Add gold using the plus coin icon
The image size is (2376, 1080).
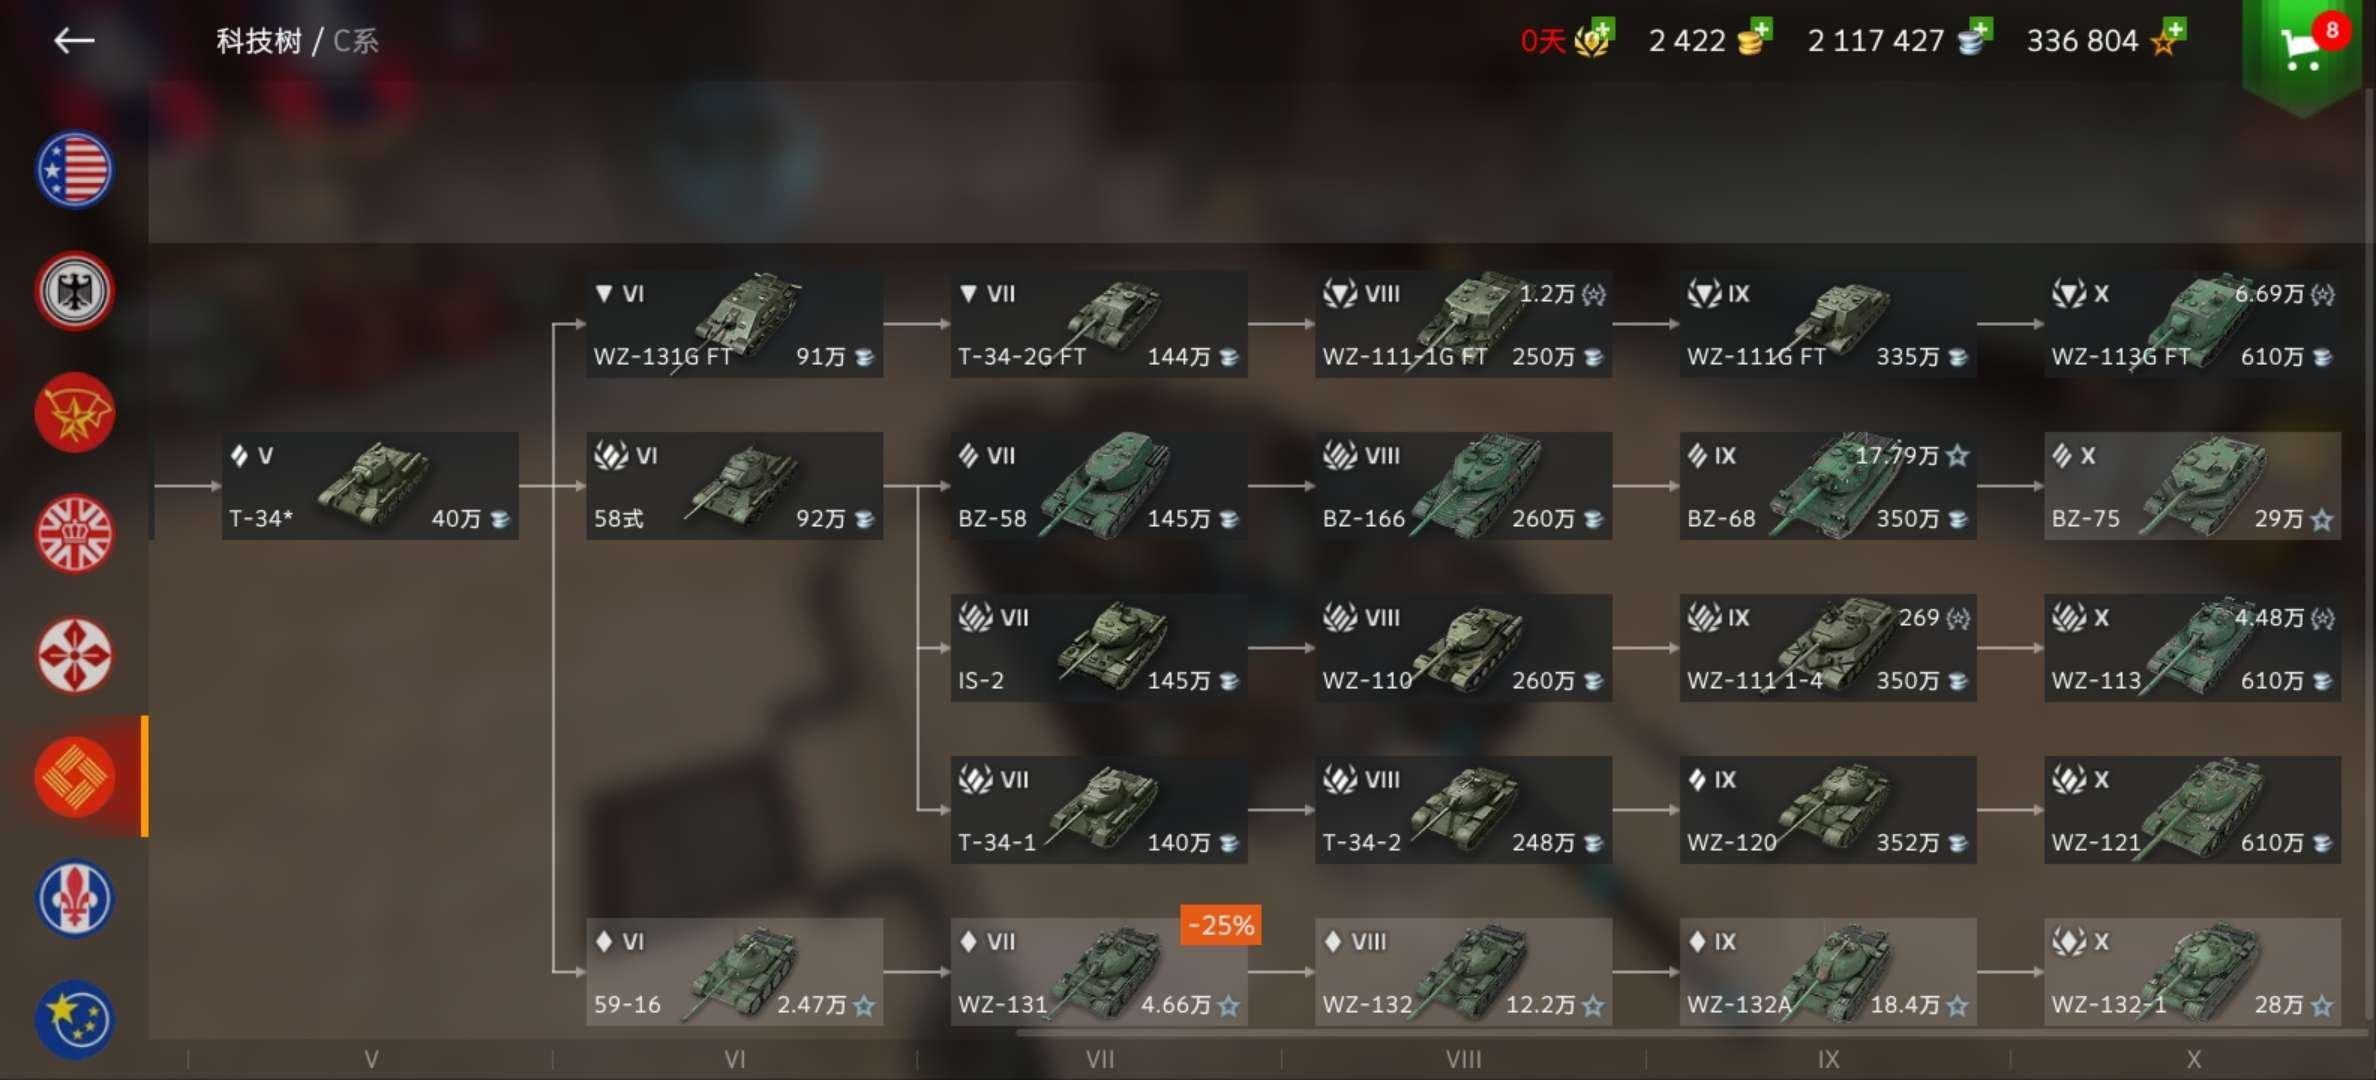coord(1753,39)
